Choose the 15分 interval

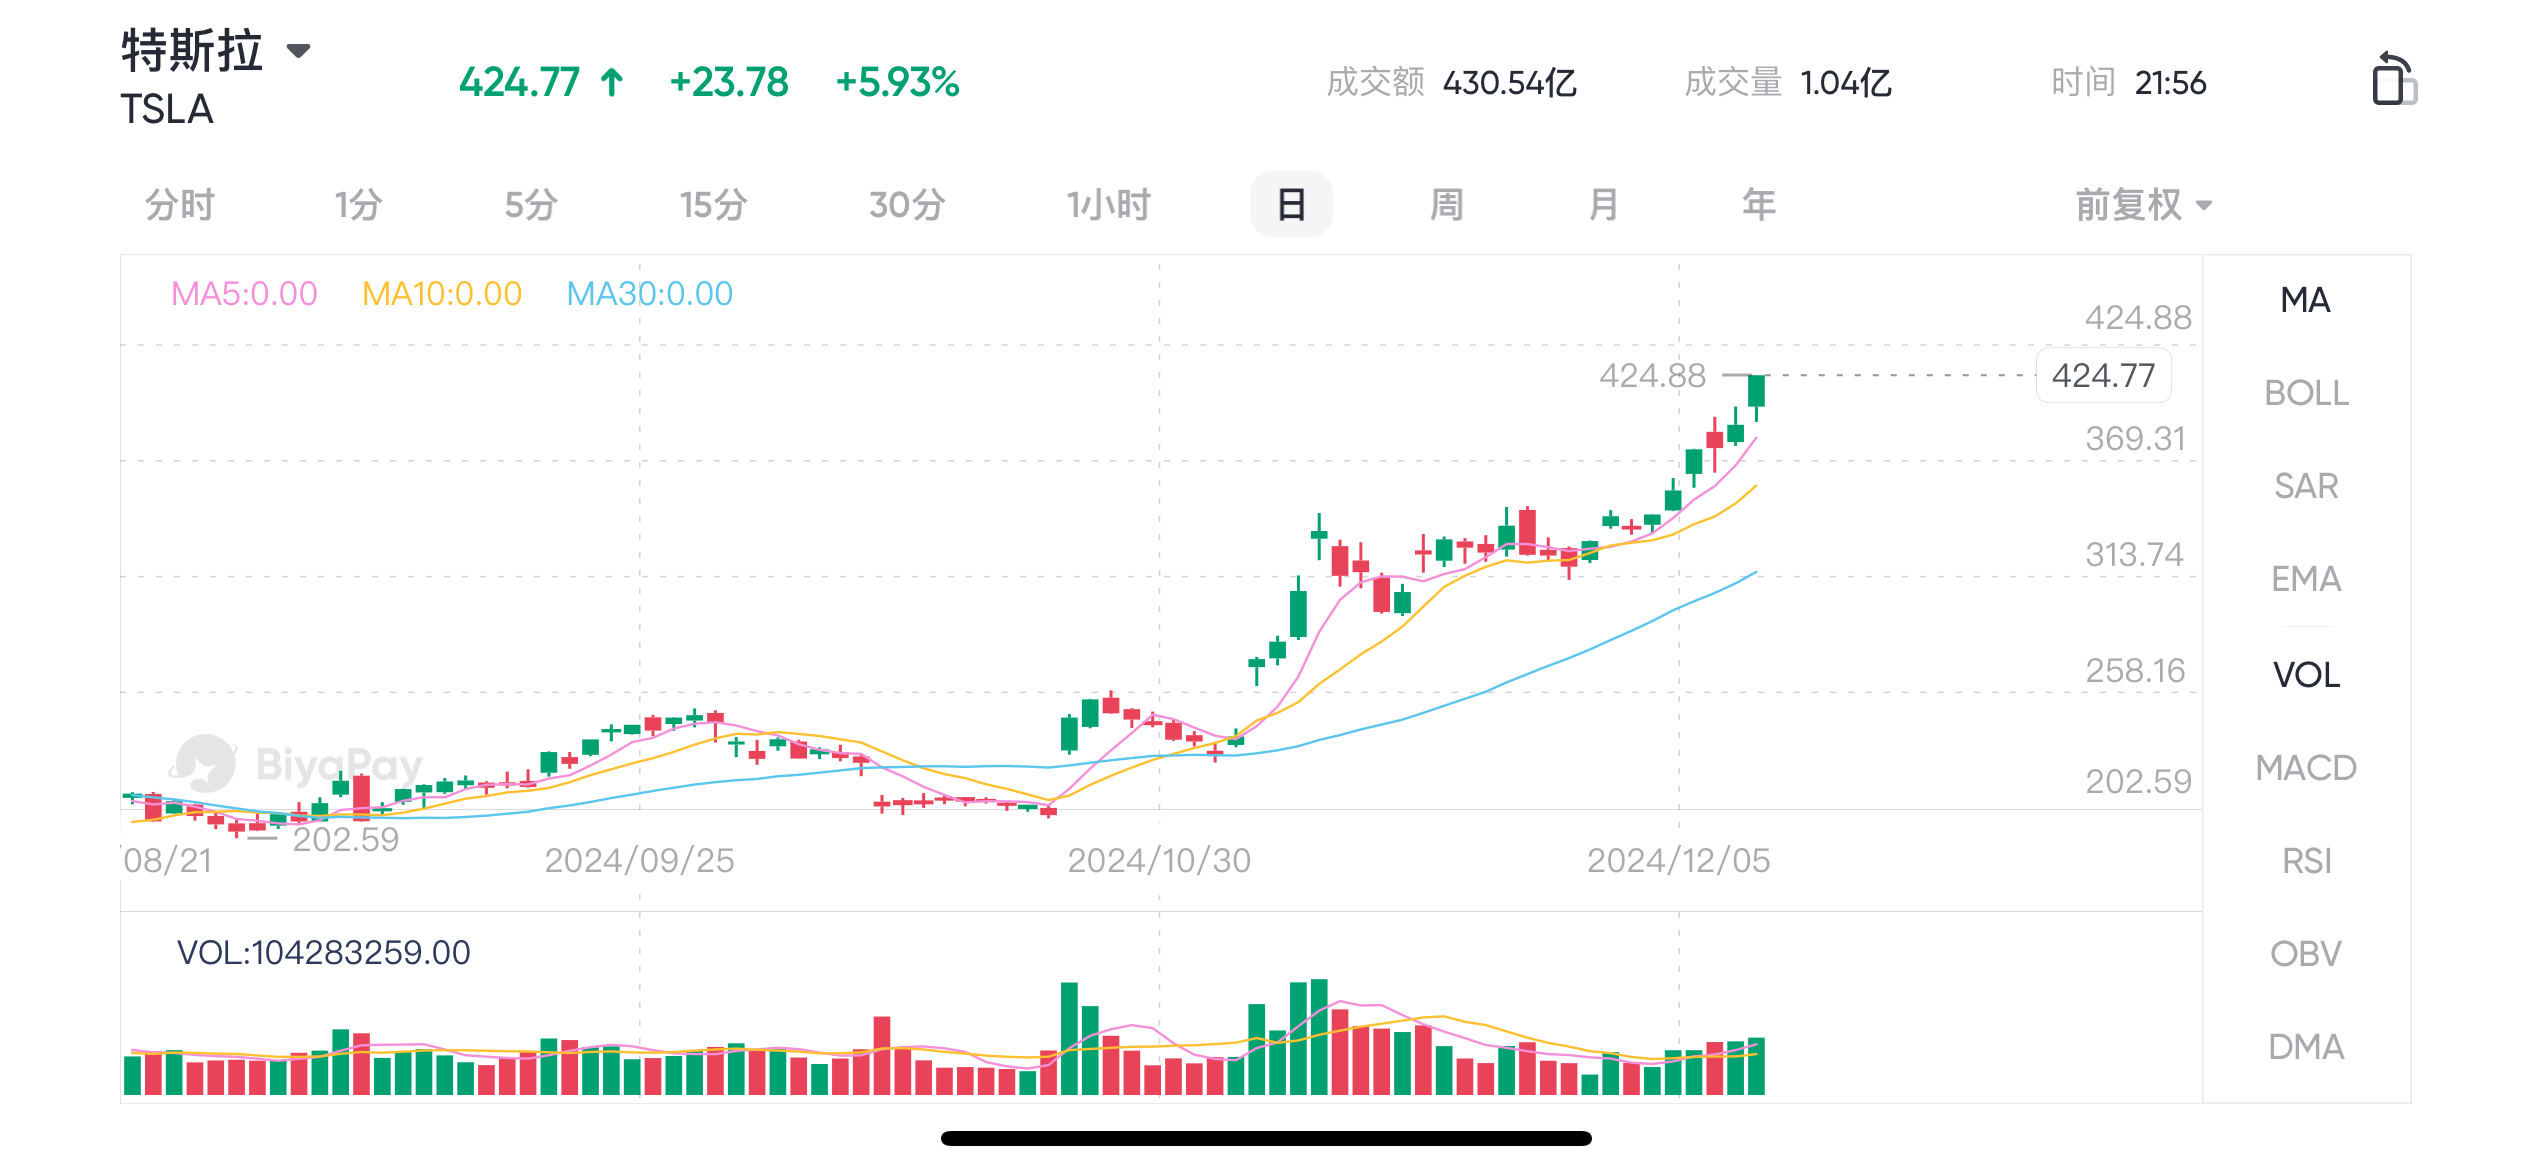713,205
